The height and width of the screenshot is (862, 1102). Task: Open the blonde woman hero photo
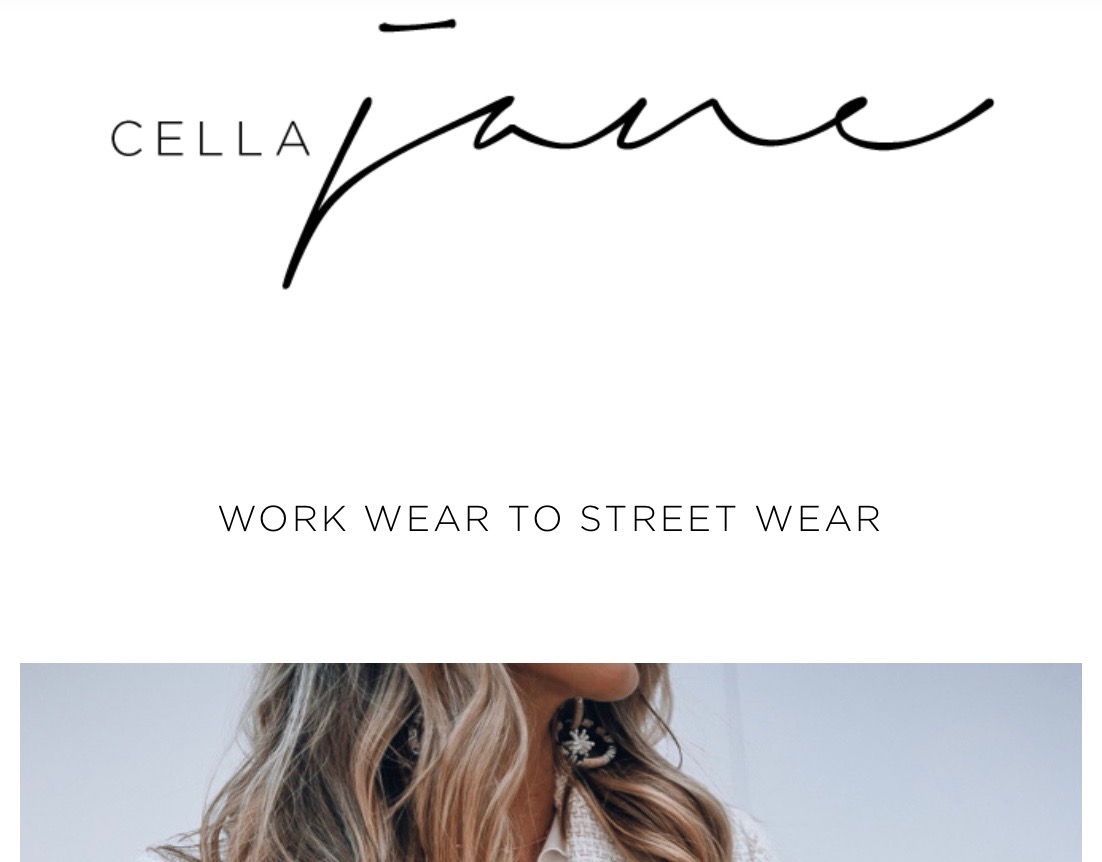pyautogui.click(x=550, y=762)
